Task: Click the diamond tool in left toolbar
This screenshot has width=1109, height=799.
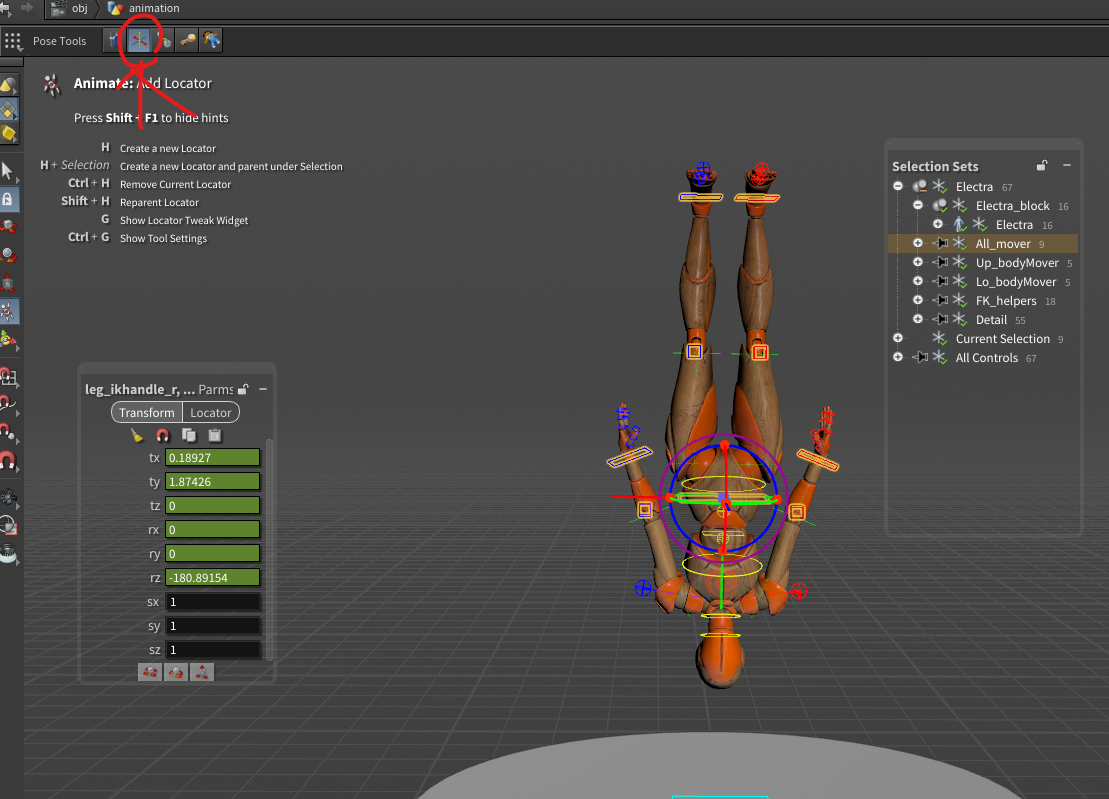Action: coord(8,110)
